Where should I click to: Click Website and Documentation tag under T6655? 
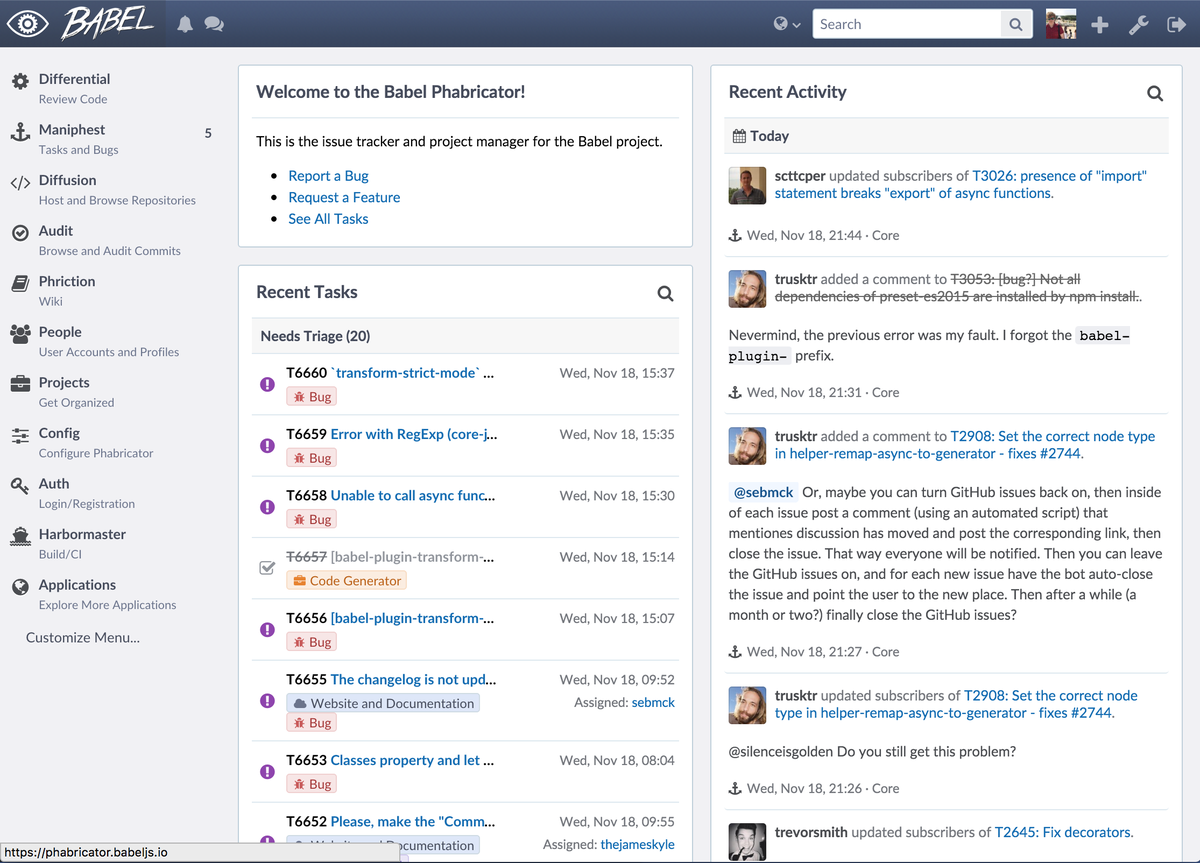383,703
